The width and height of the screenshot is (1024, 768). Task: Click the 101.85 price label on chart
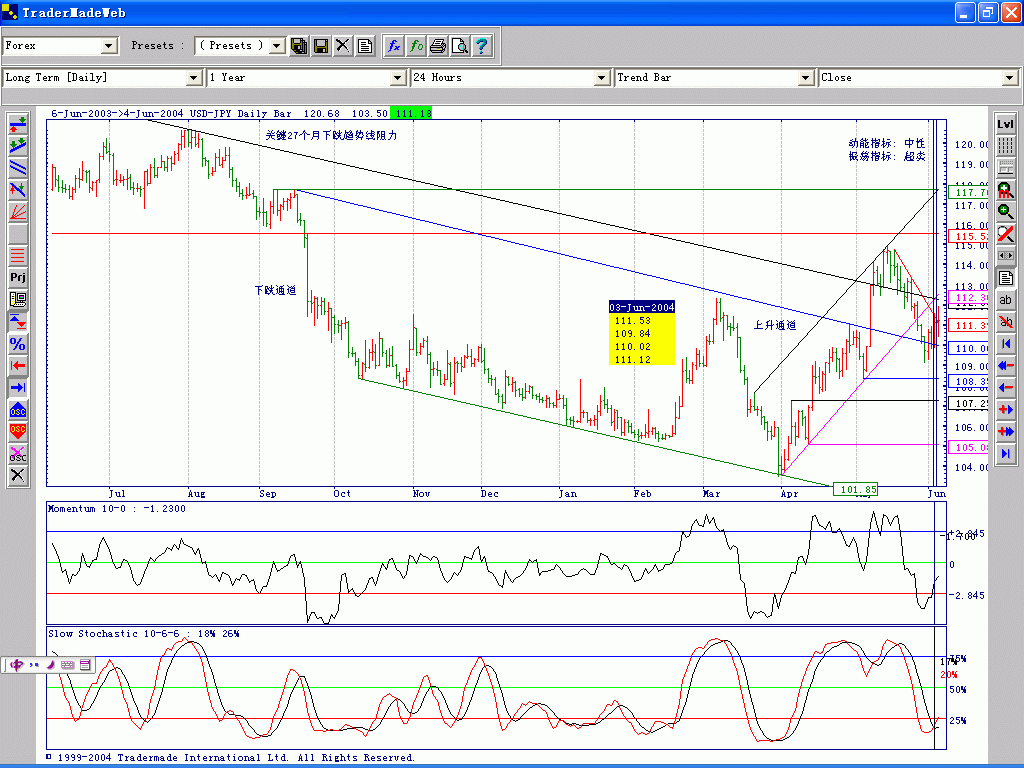pyautogui.click(x=858, y=489)
